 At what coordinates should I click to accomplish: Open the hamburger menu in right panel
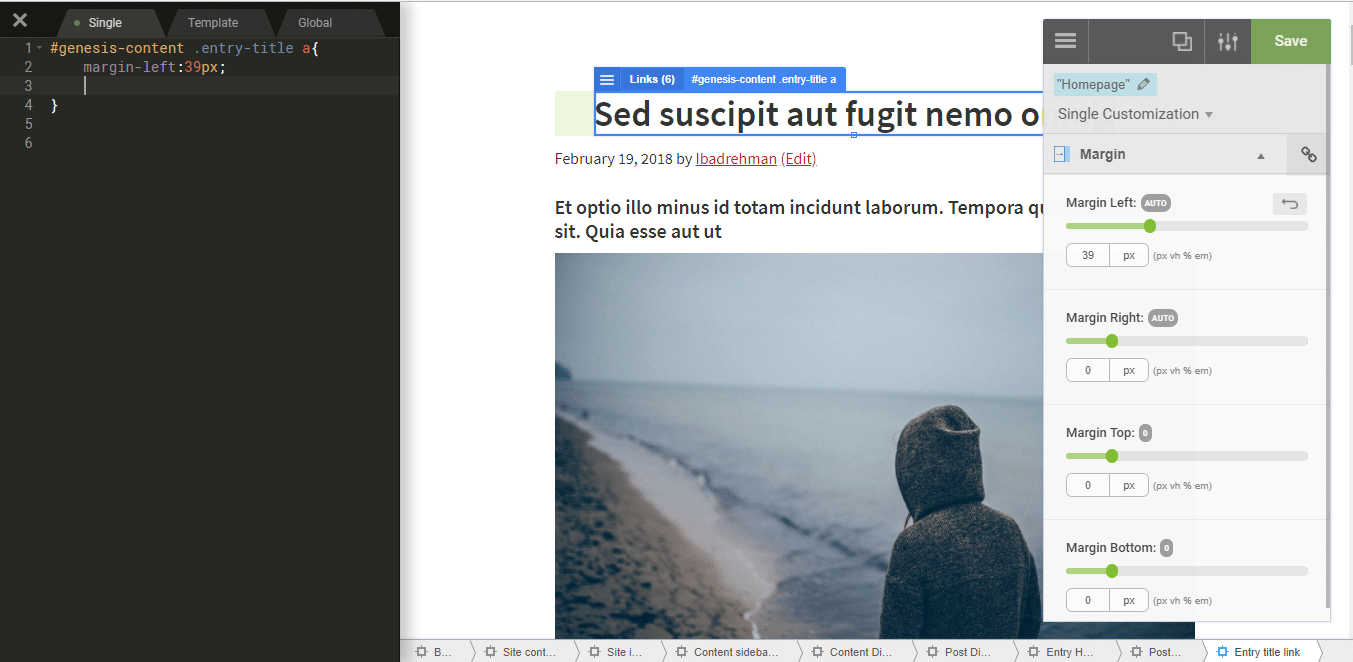[1065, 41]
